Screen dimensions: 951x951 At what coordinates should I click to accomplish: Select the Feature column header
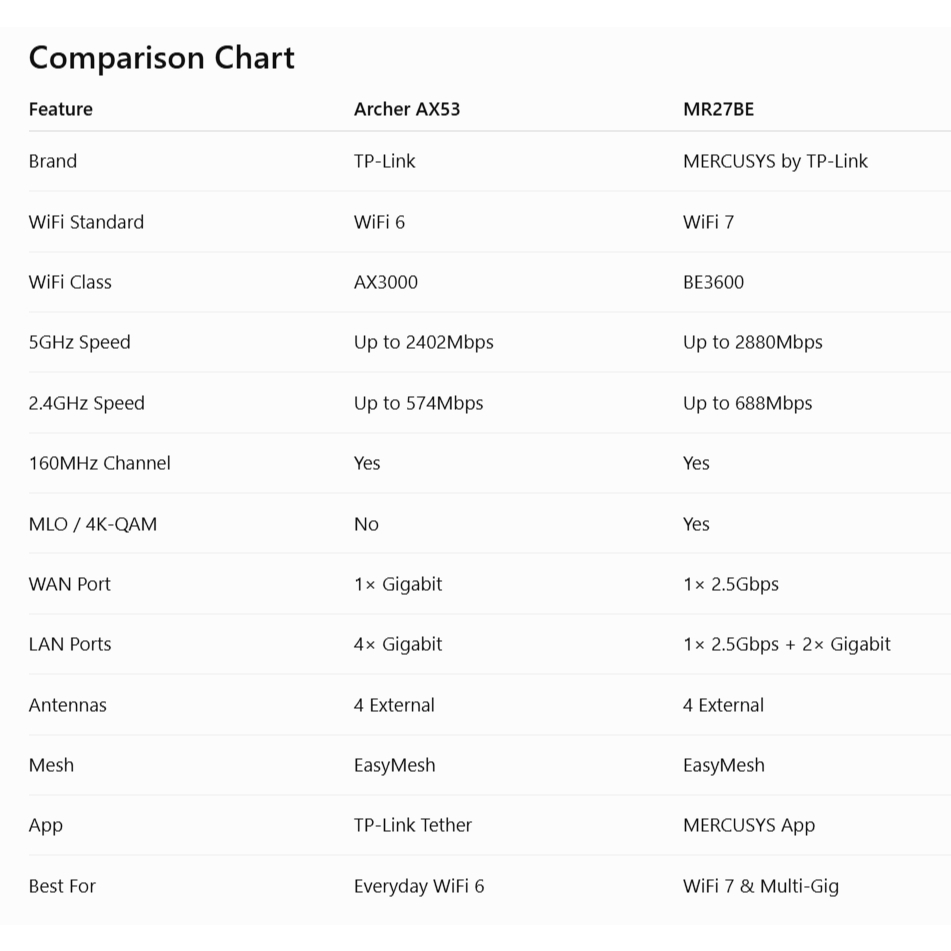pyautogui.click(x=61, y=109)
